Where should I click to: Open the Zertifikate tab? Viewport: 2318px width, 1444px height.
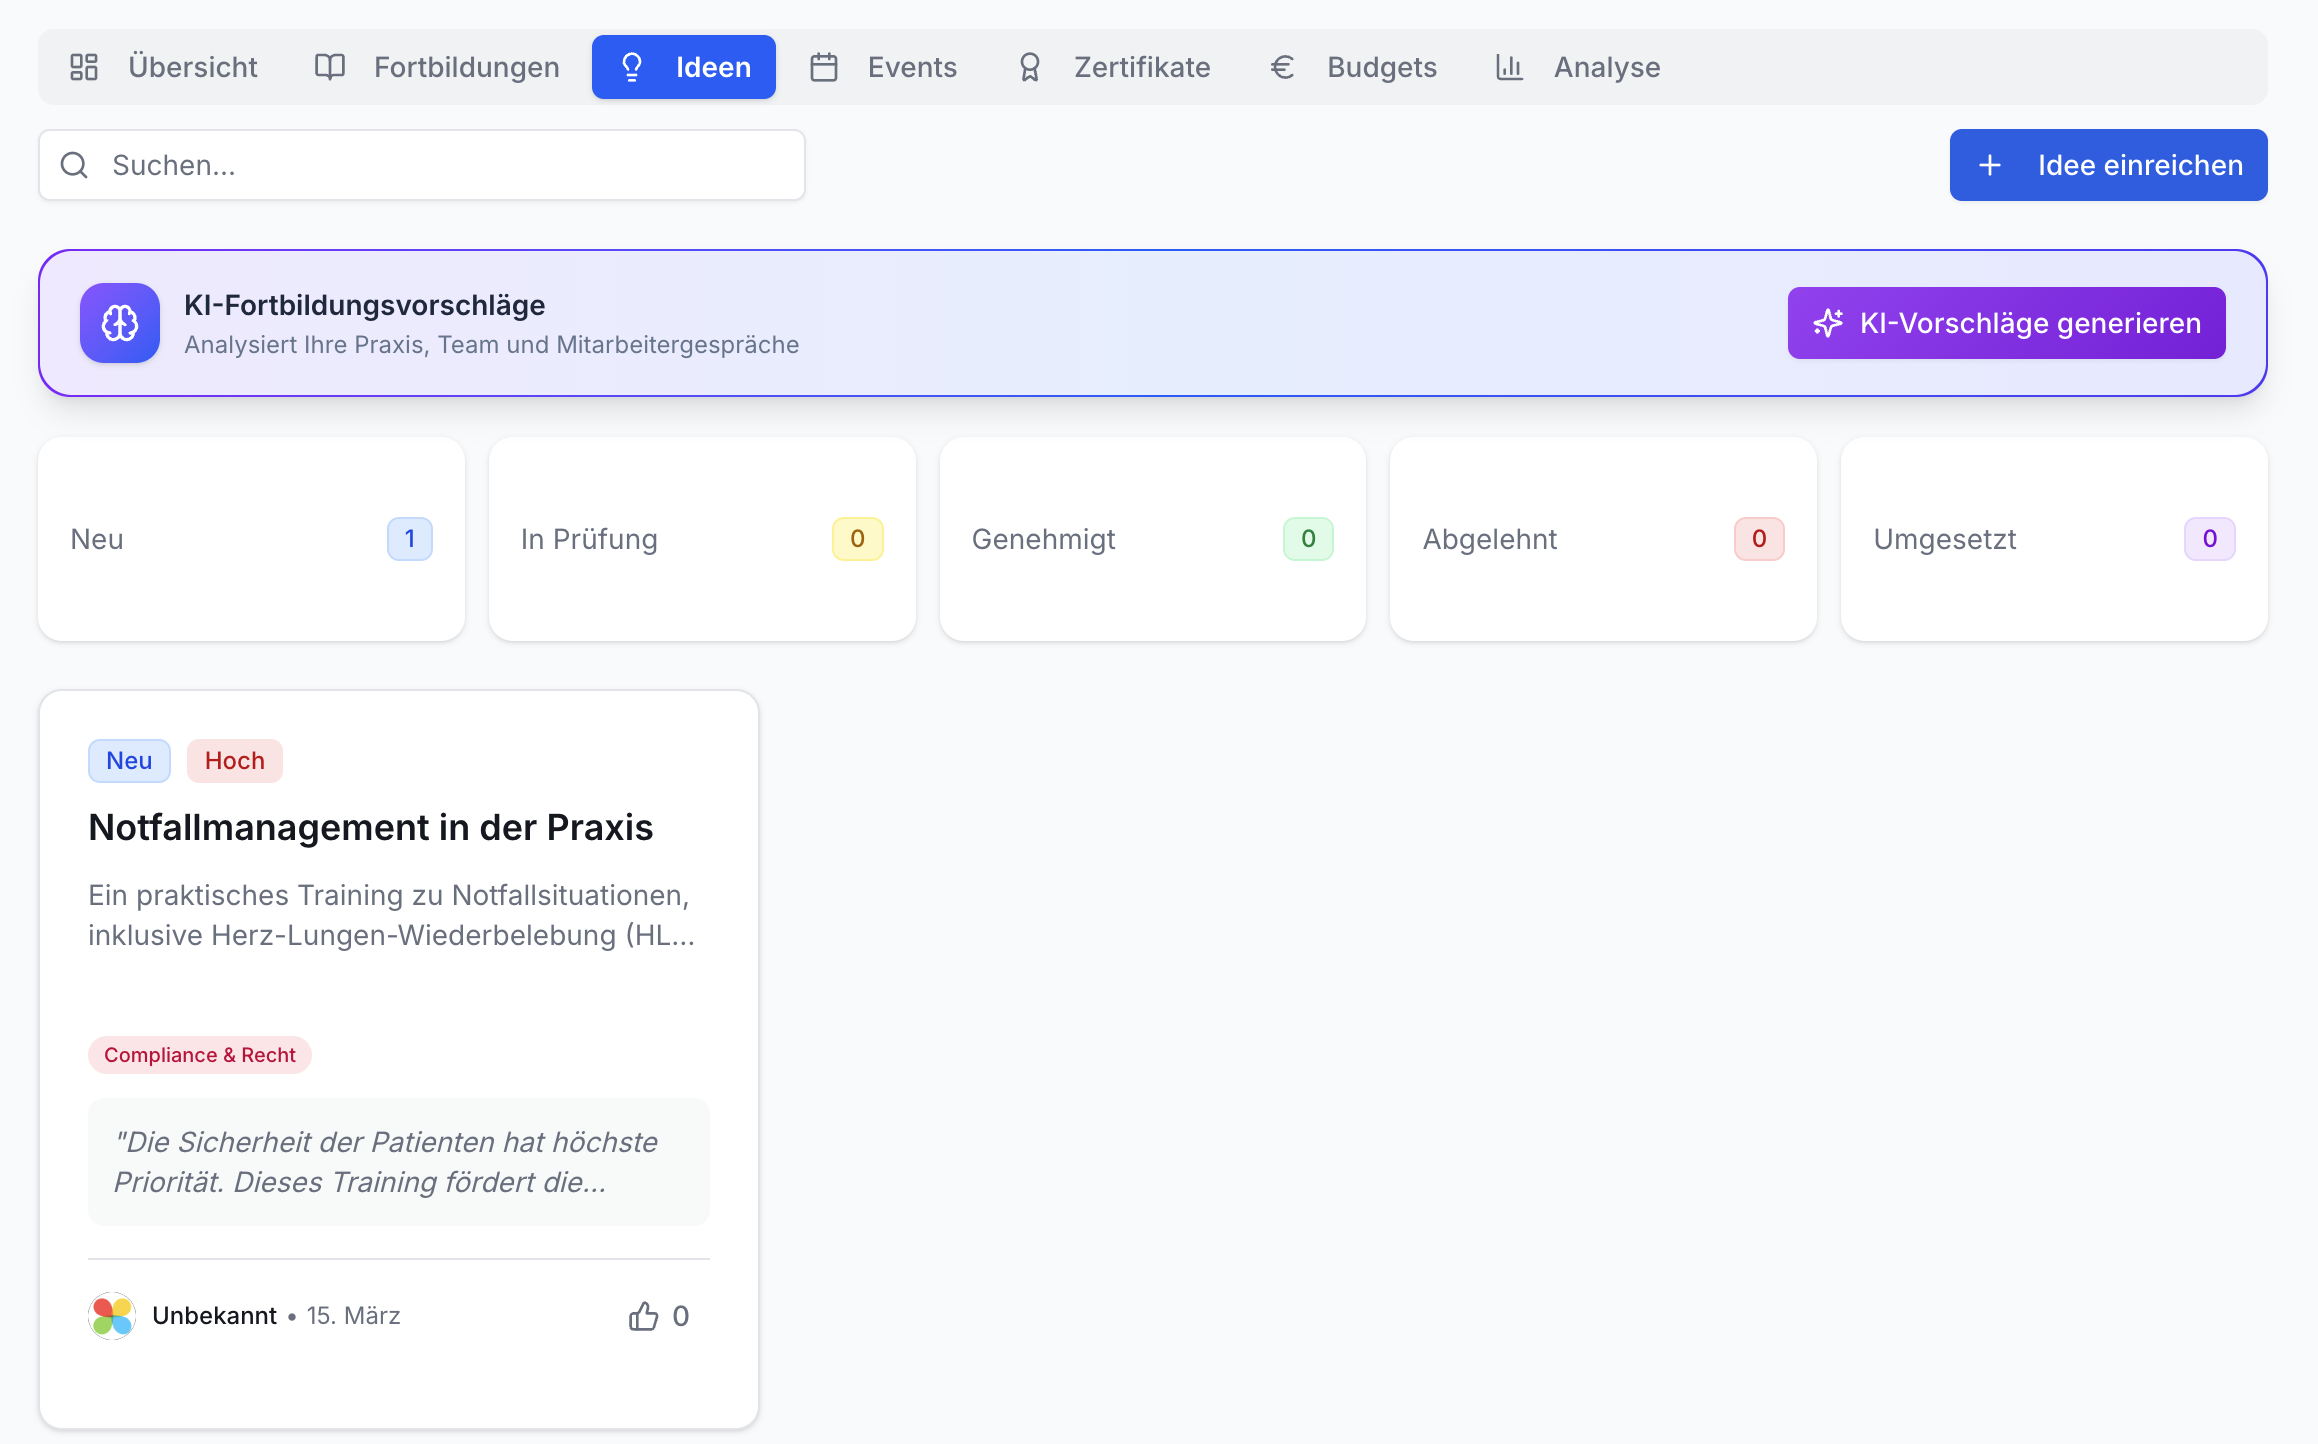pyautogui.click(x=1112, y=67)
